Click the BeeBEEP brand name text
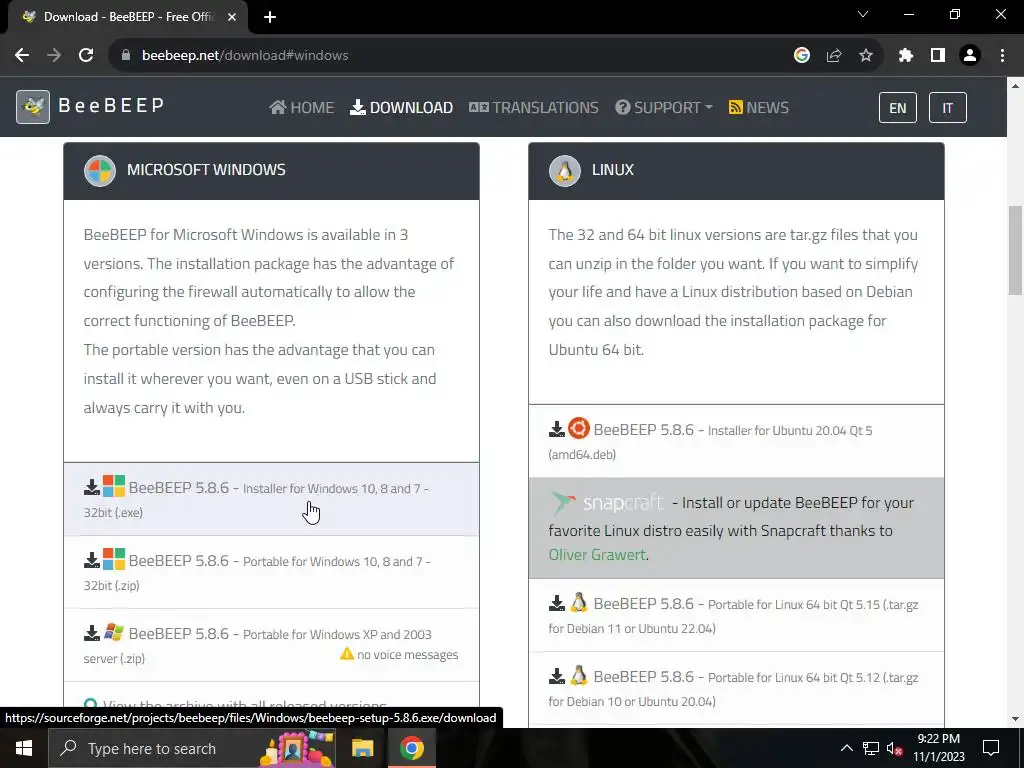 [111, 105]
